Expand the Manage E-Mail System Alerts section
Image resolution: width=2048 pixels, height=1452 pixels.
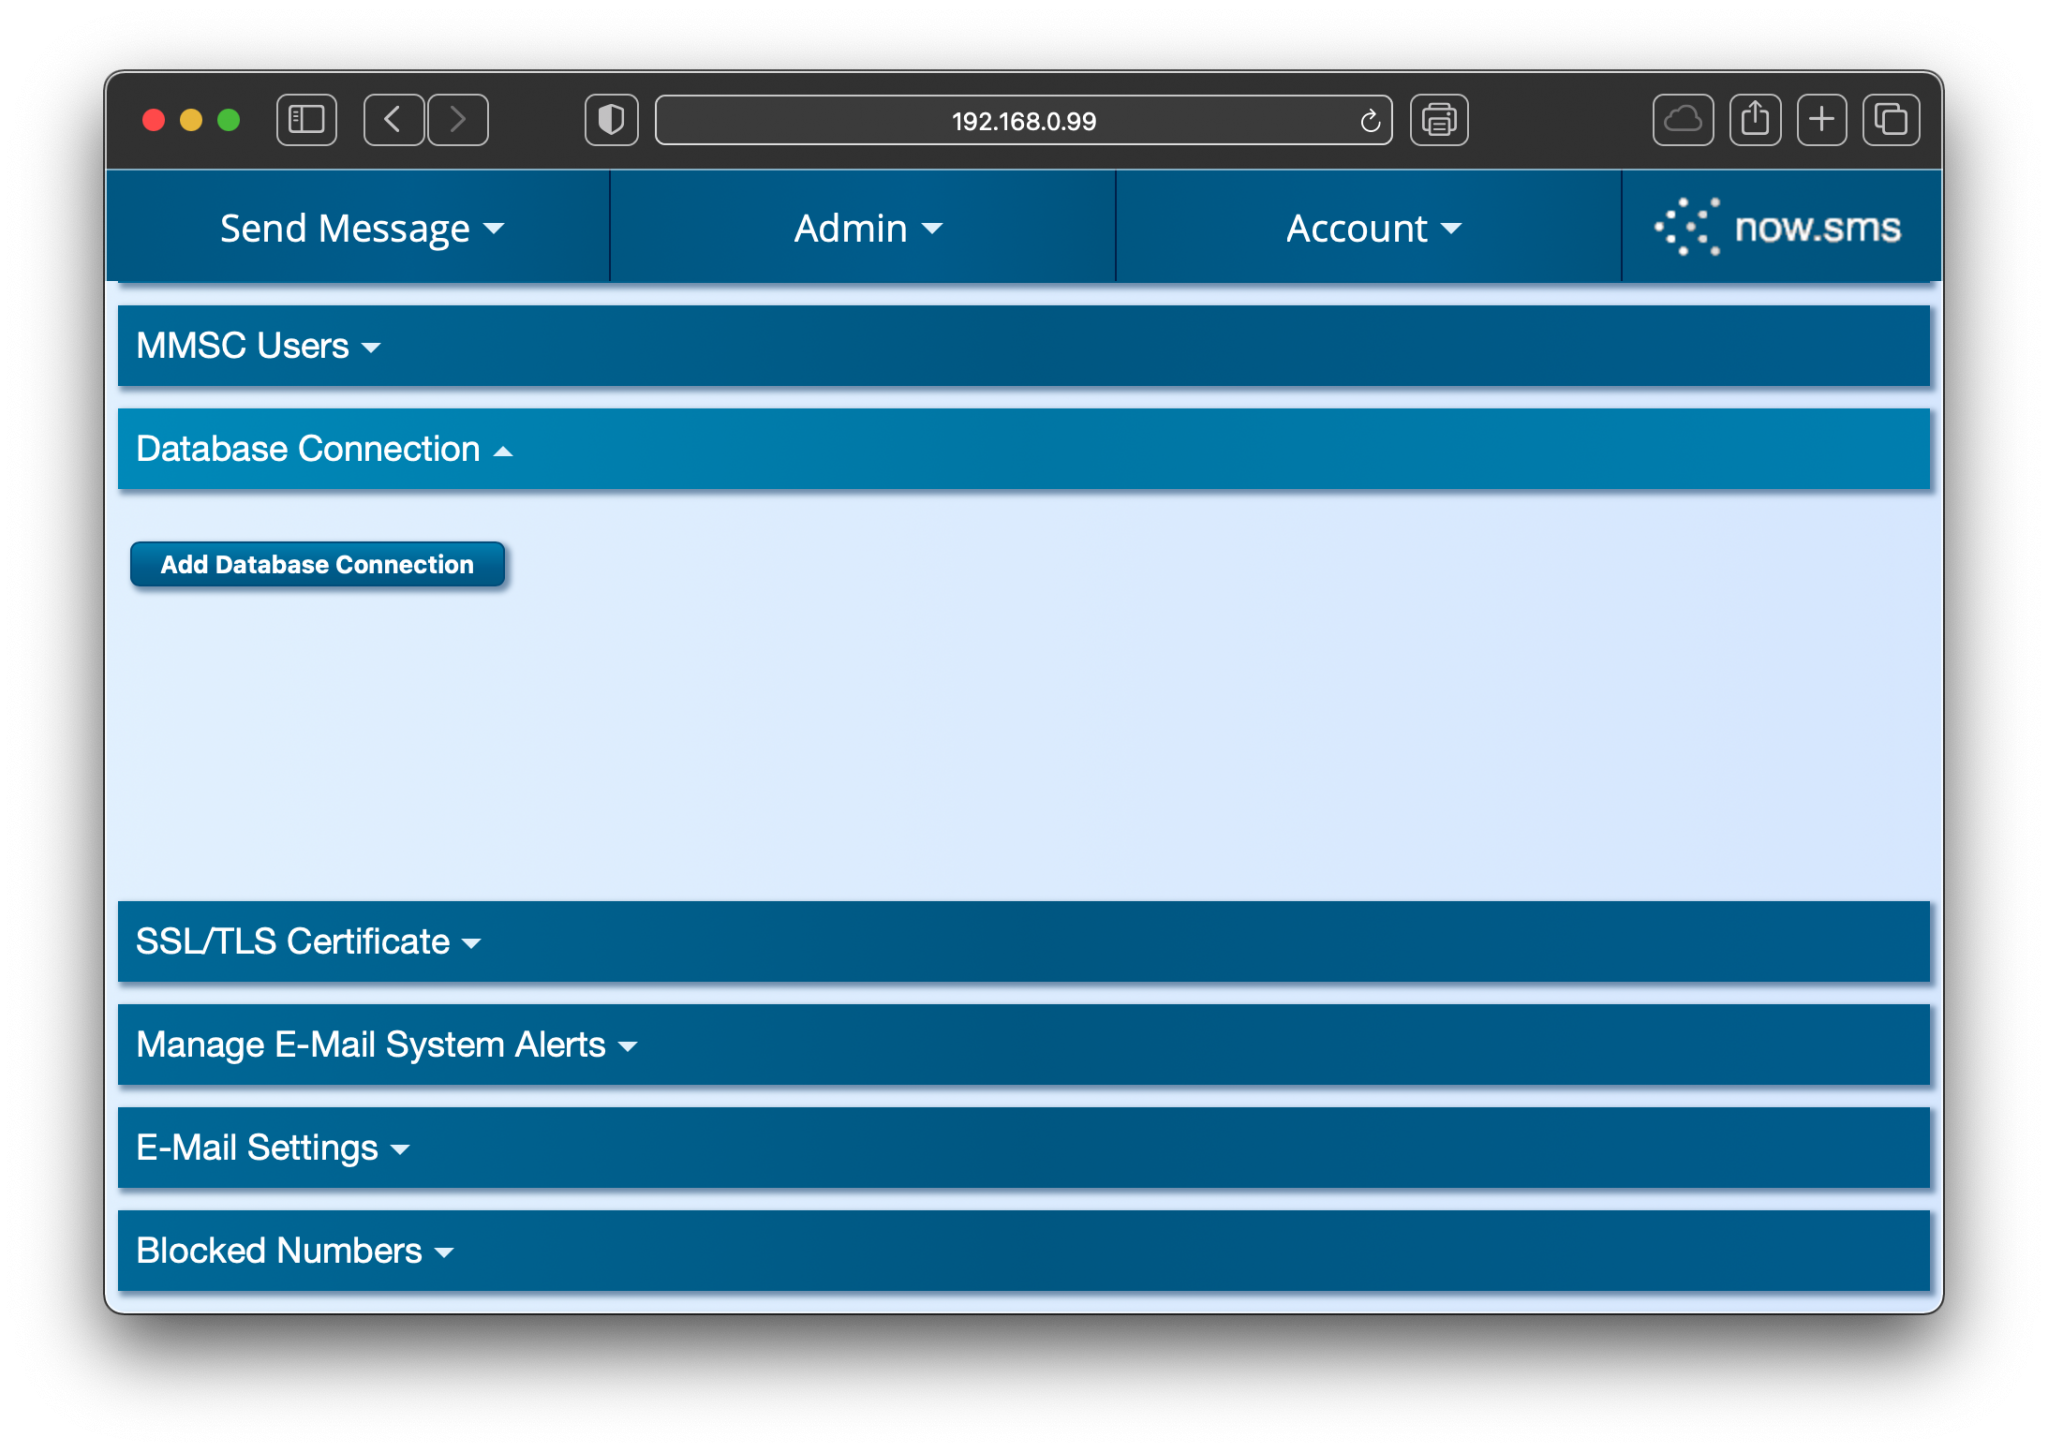pos(386,1044)
